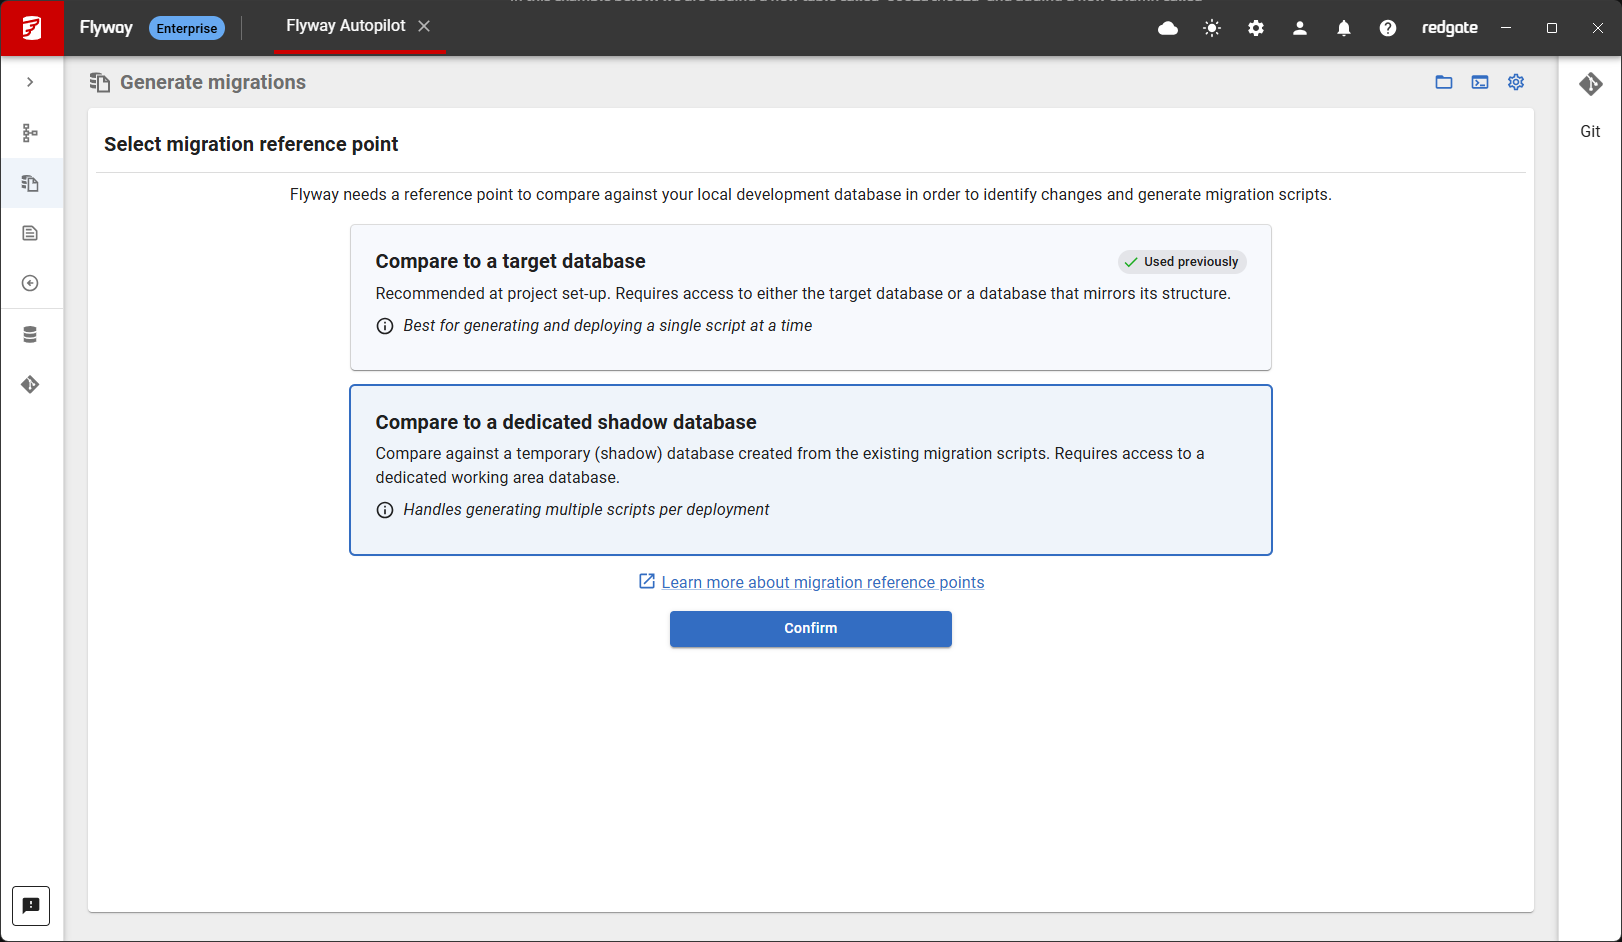Click the Enterprise edition badge
This screenshot has height=942, width=1622.
pyautogui.click(x=187, y=28)
